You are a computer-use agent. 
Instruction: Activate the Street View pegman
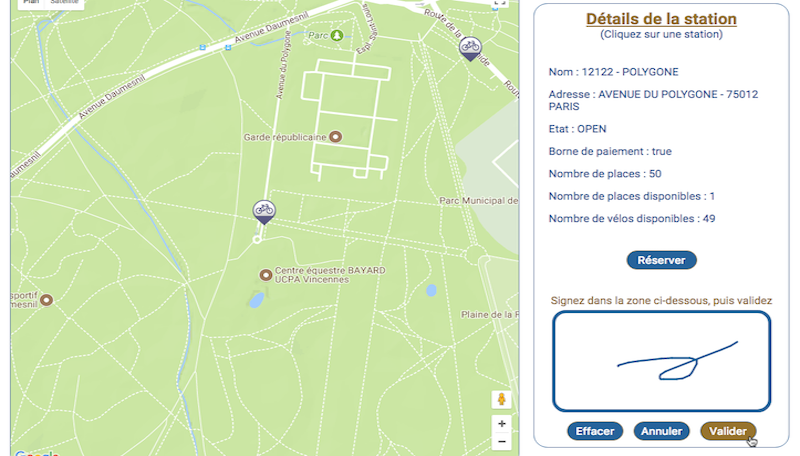click(501, 399)
